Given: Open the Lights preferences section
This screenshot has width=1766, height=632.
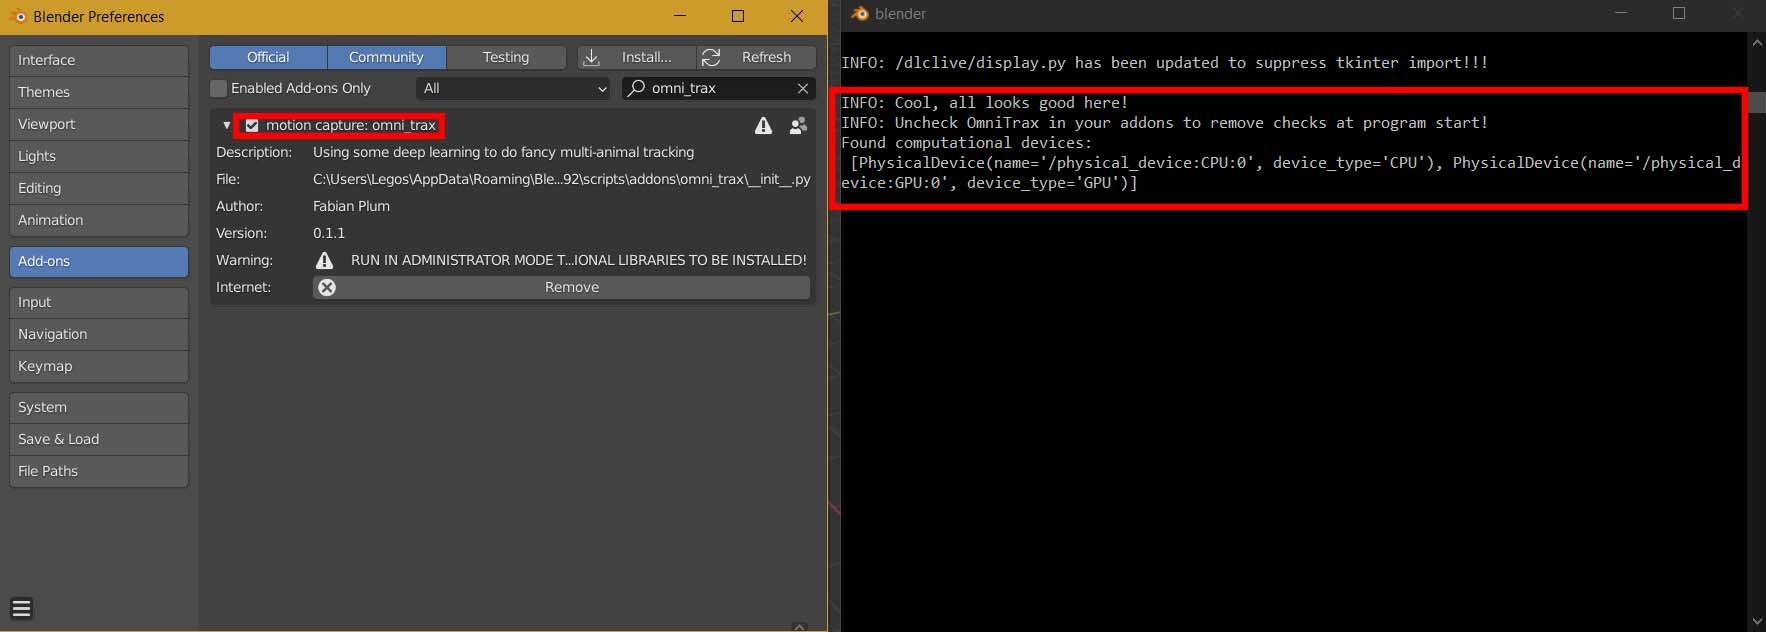Looking at the screenshot, I should (x=99, y=156).
